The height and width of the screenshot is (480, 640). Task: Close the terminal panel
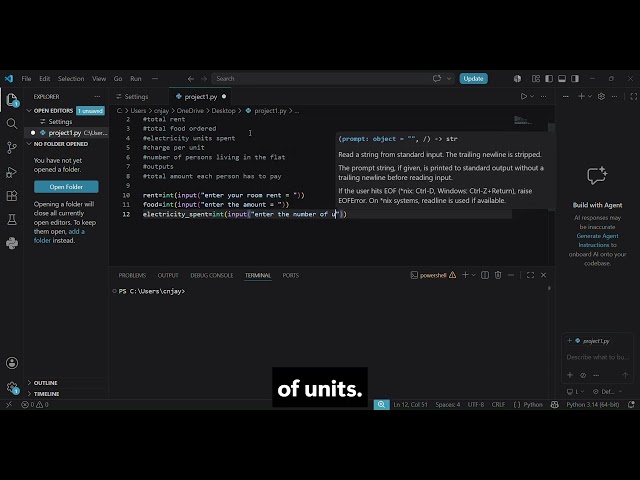[x=543, y=275]
